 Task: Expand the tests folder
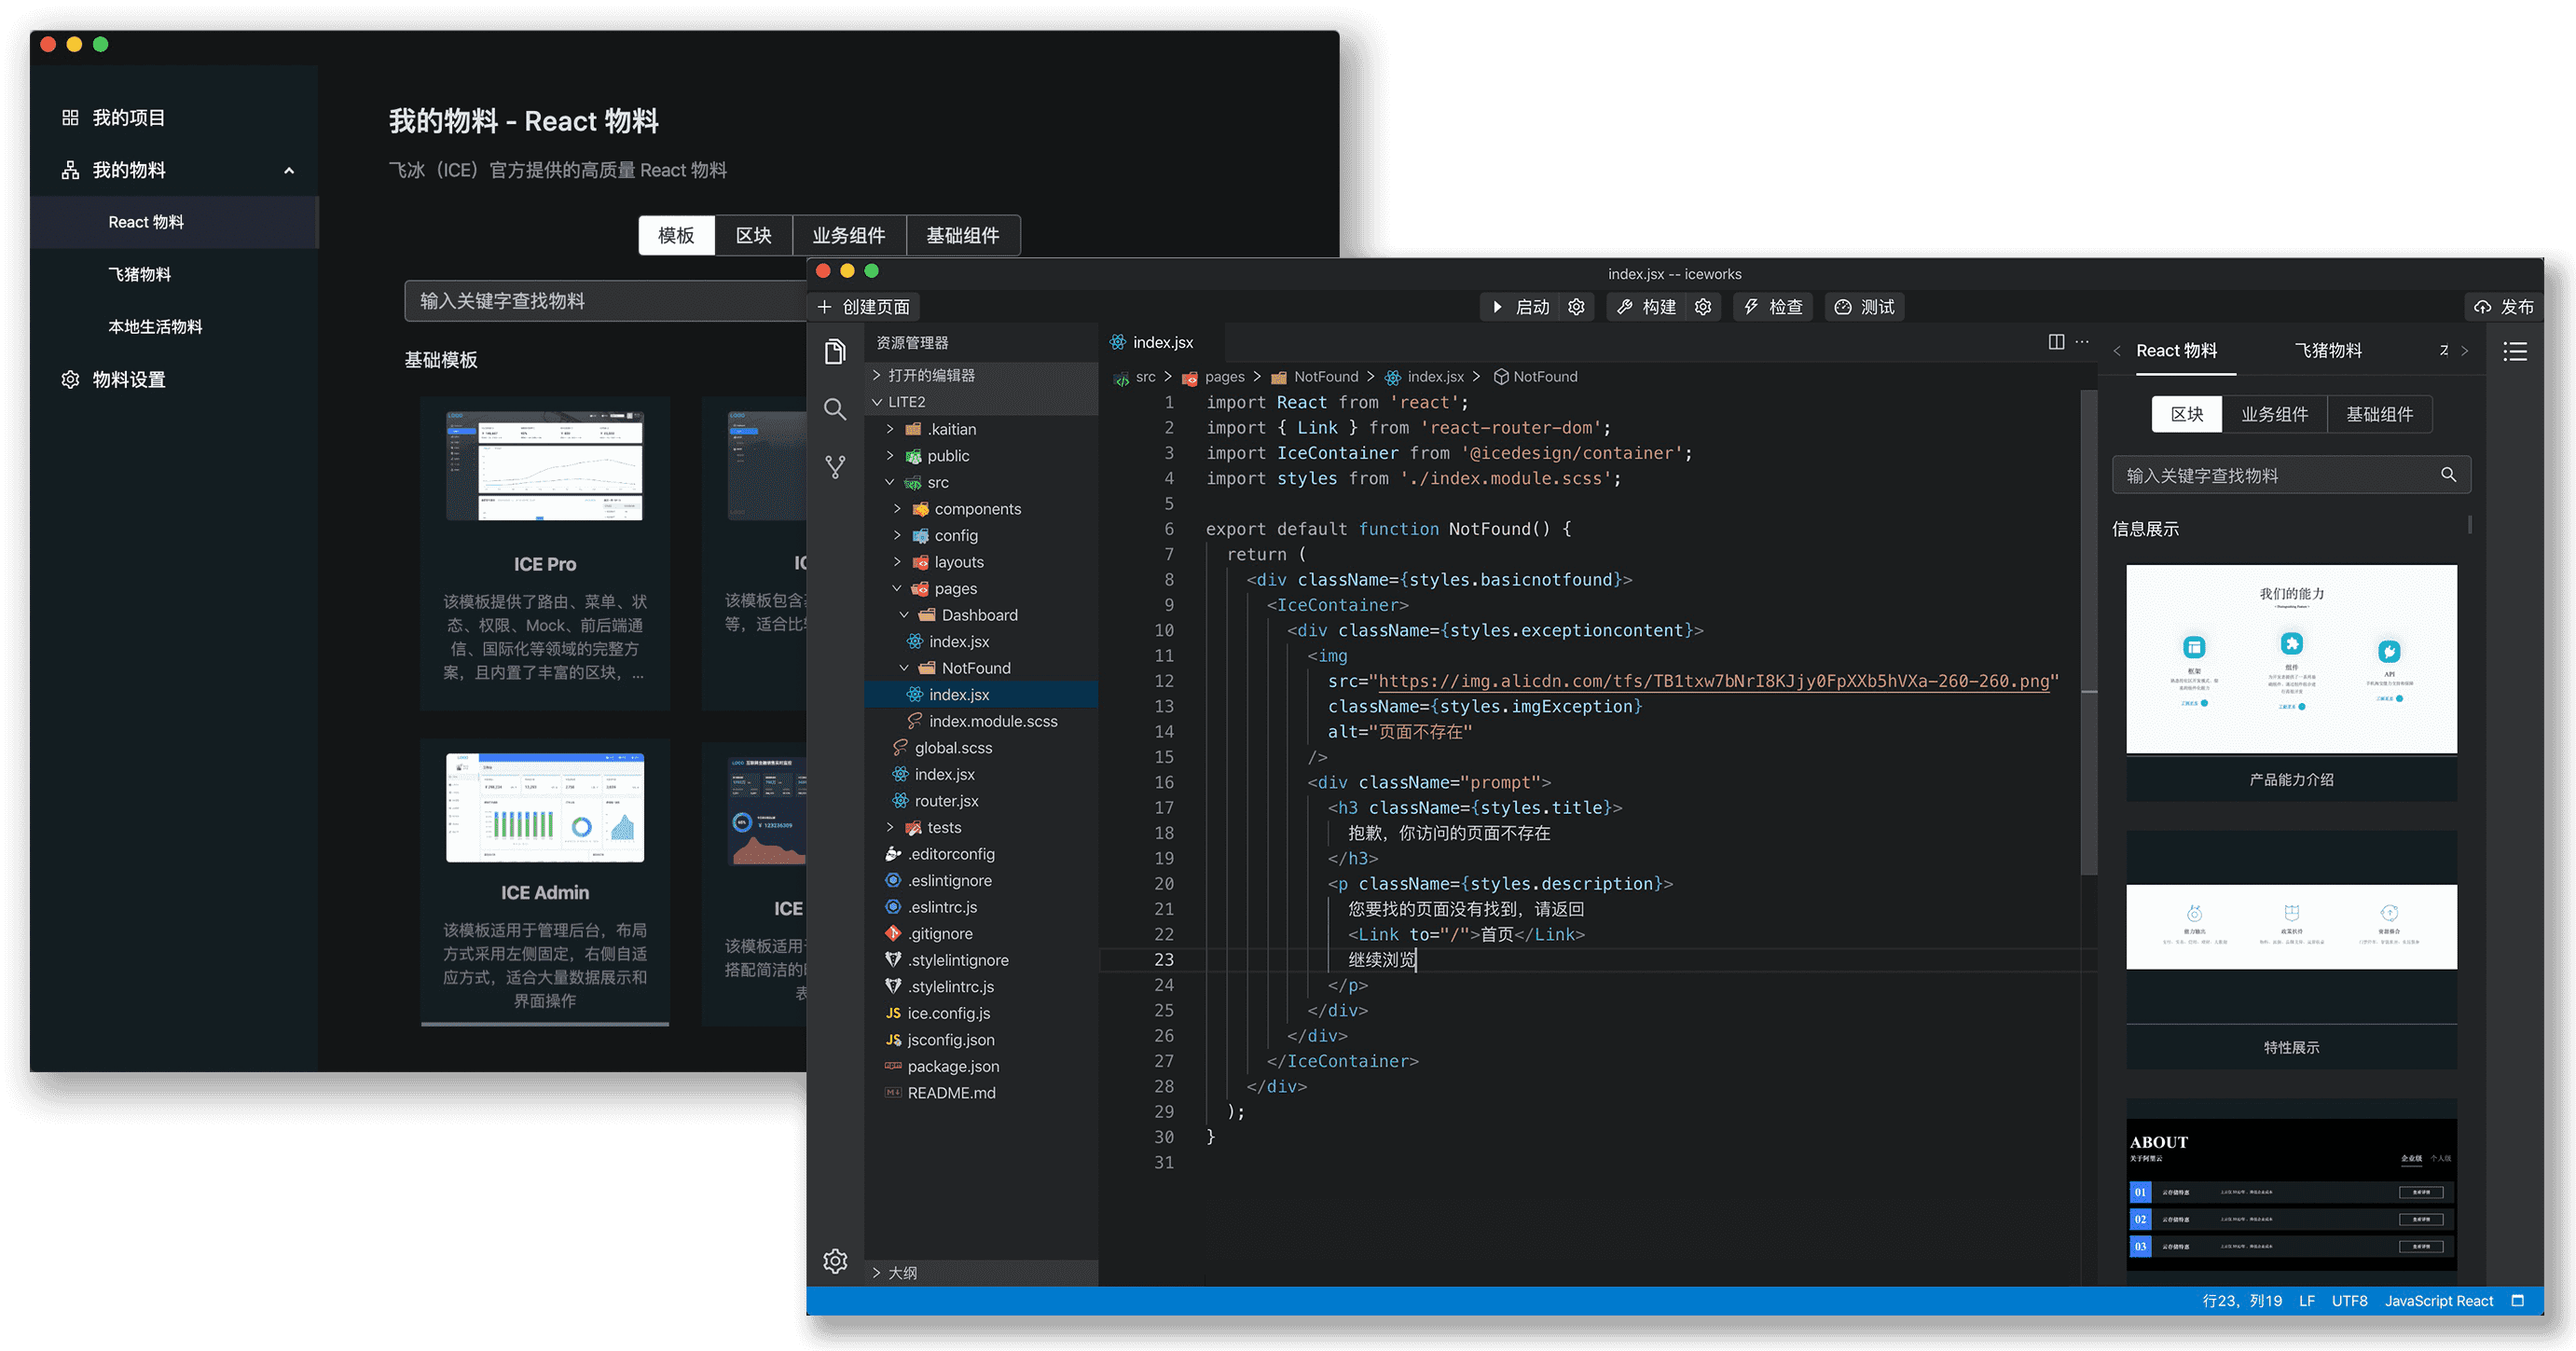pos(981,827)
